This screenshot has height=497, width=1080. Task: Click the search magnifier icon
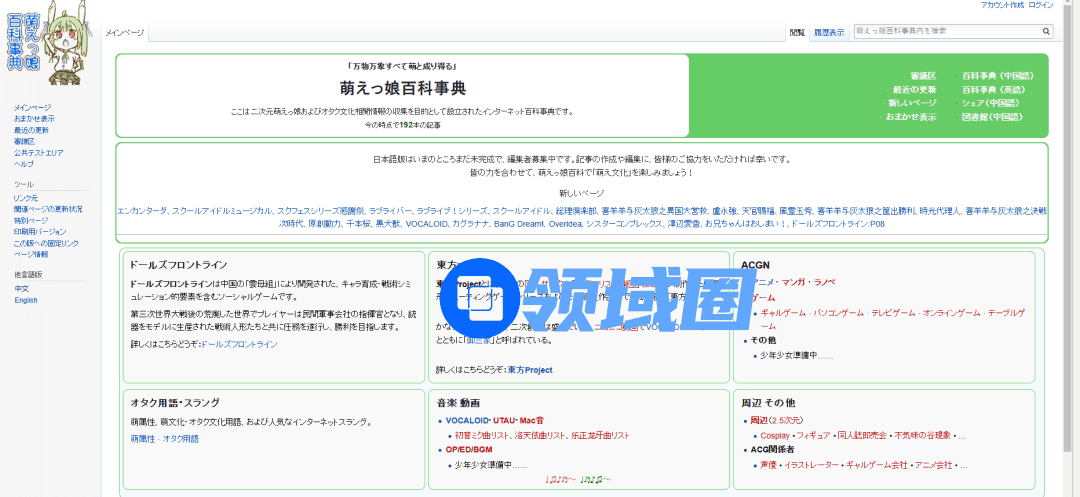tap(1047, 32)
